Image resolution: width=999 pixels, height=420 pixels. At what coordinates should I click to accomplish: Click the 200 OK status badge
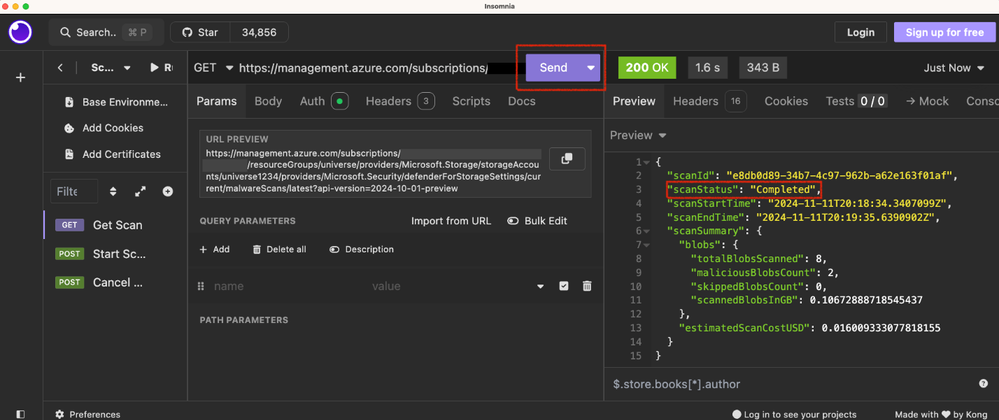649,68
